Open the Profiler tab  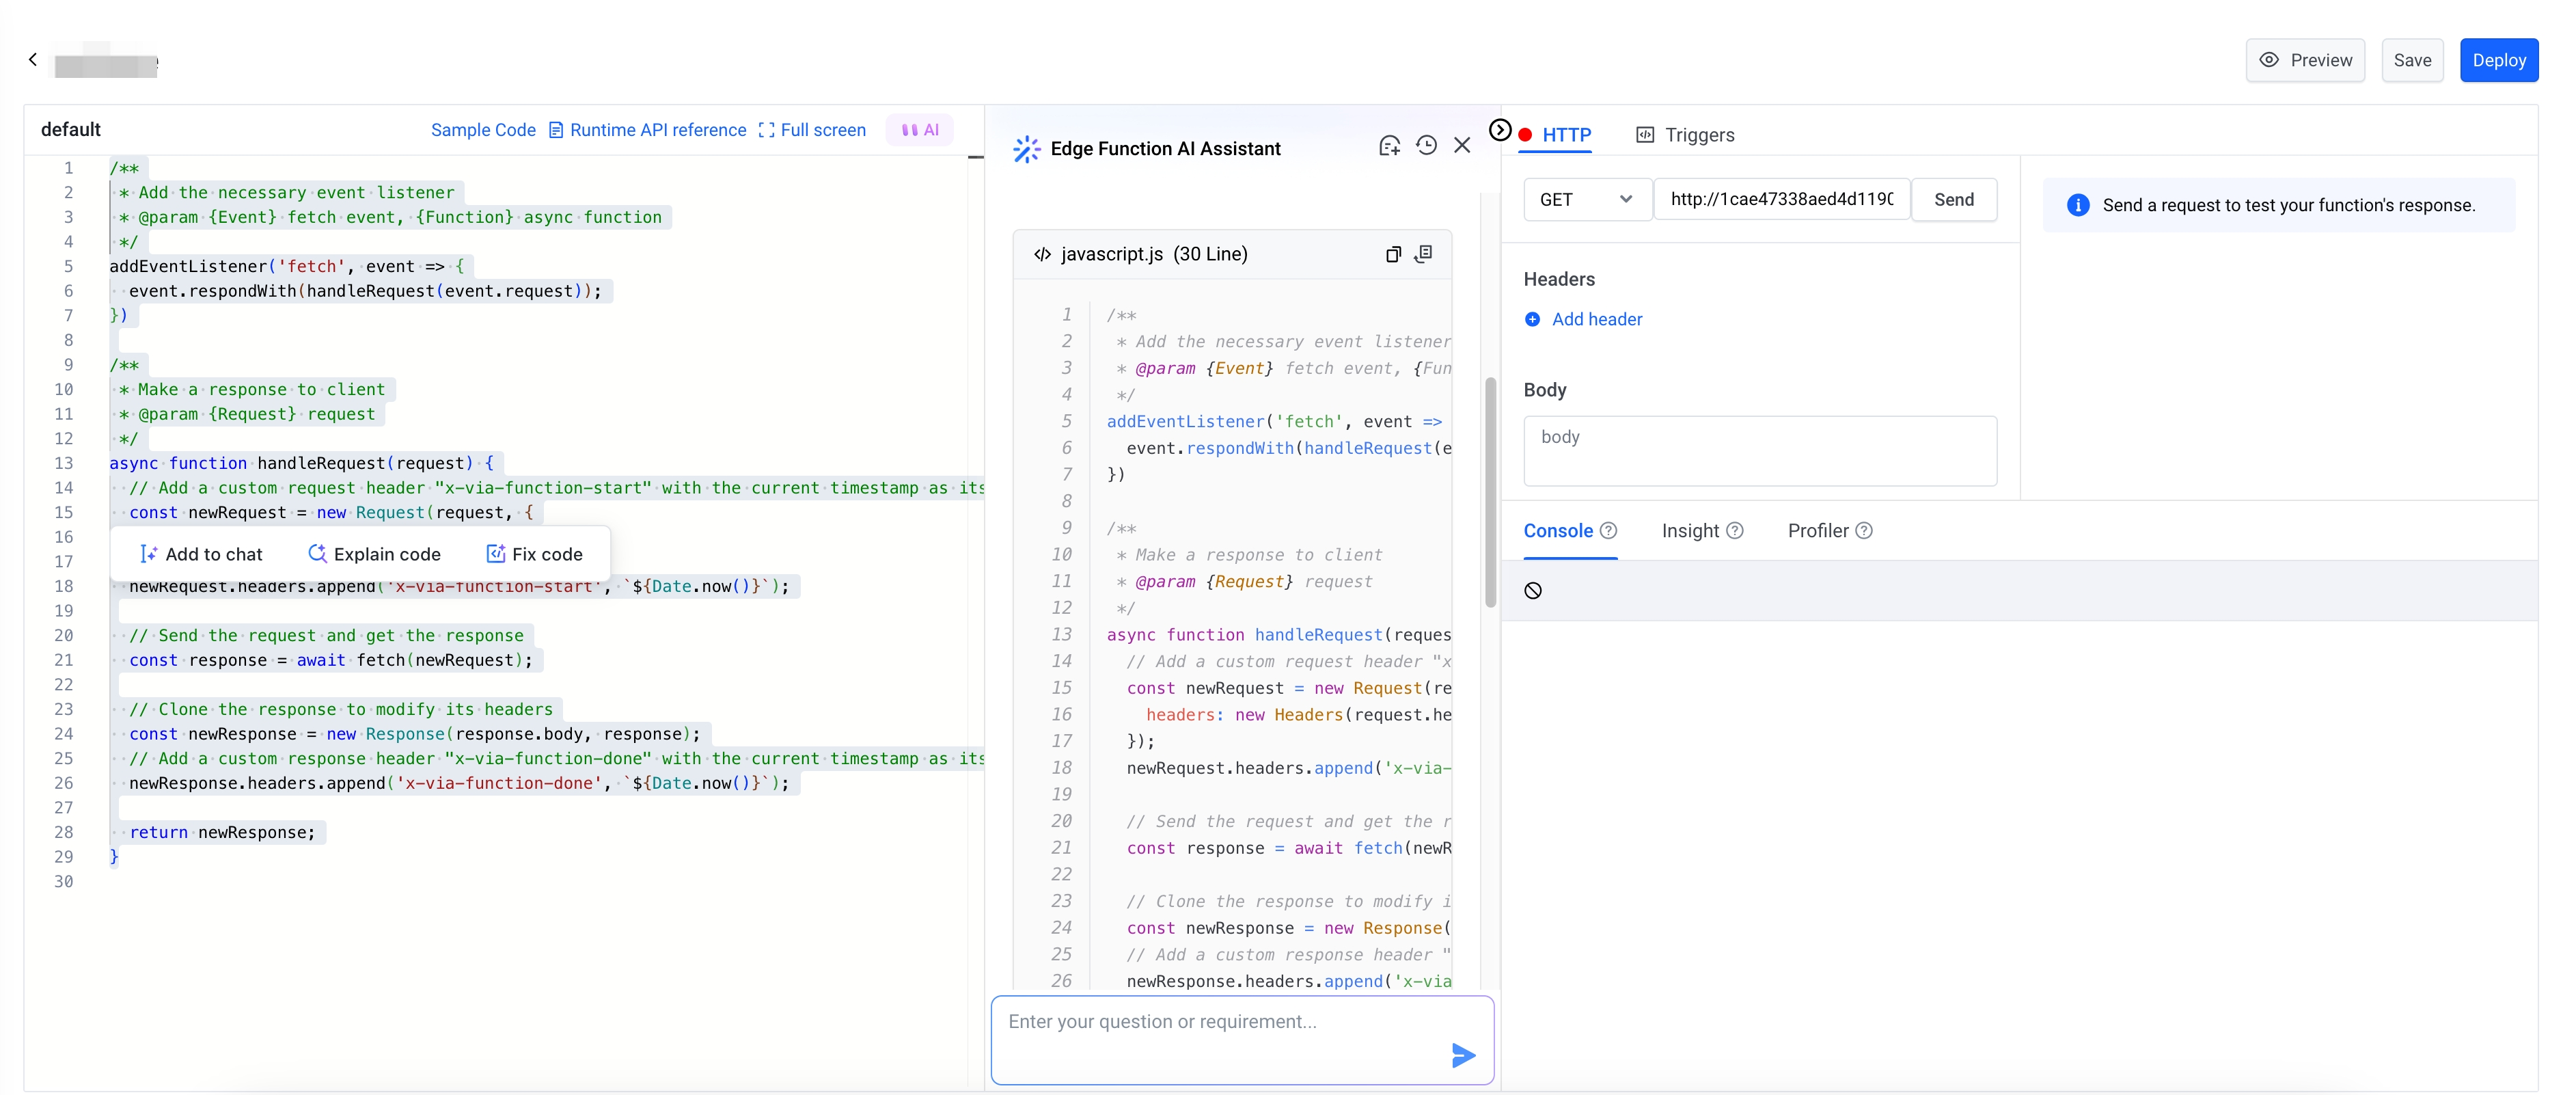(x=1817, y=531)
